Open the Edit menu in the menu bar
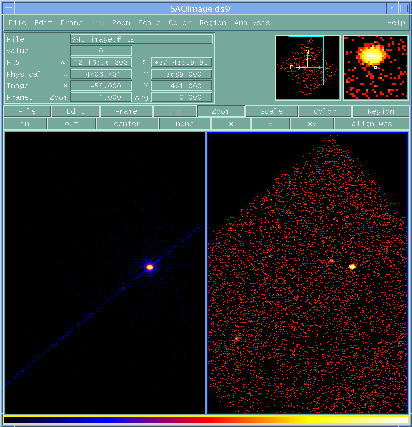Viewport: 412px width, 427px height. [43, 23]
